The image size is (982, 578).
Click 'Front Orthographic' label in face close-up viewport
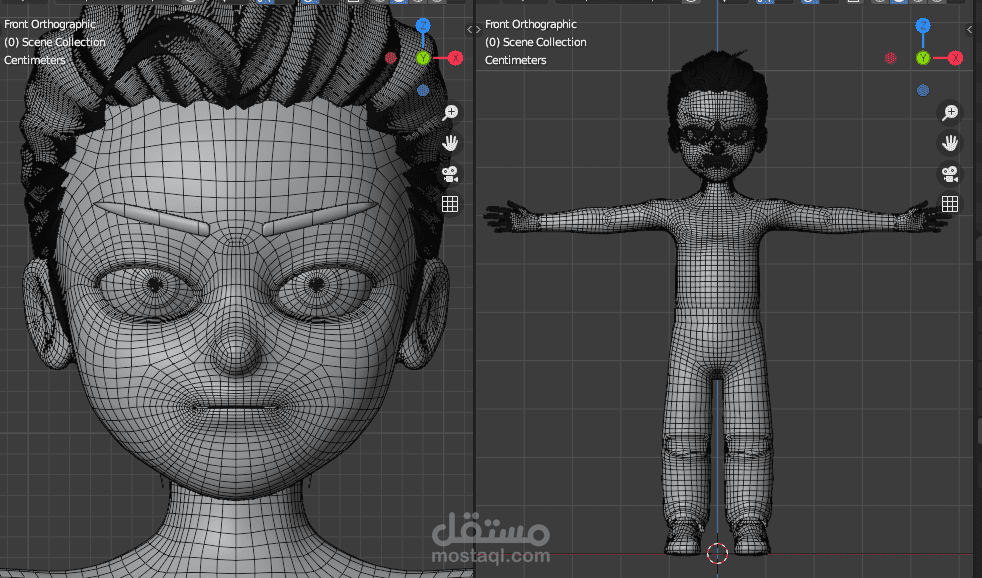[x=50, y=24]
